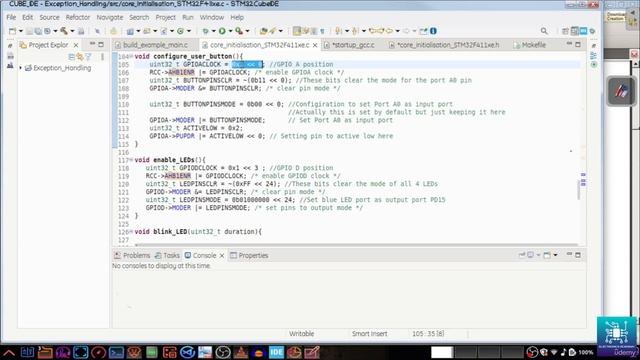Viewport: 640px width, 360px height.
Task: Click the Open Element folder icon
Action: pos(264,31)
